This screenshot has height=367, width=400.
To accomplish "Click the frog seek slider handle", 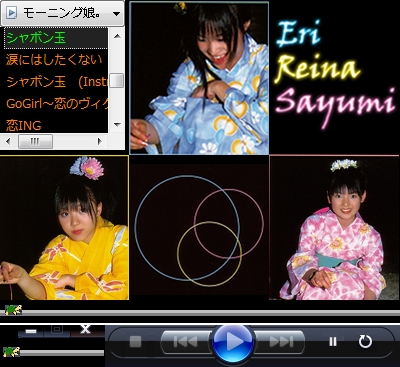I will 13,310.
